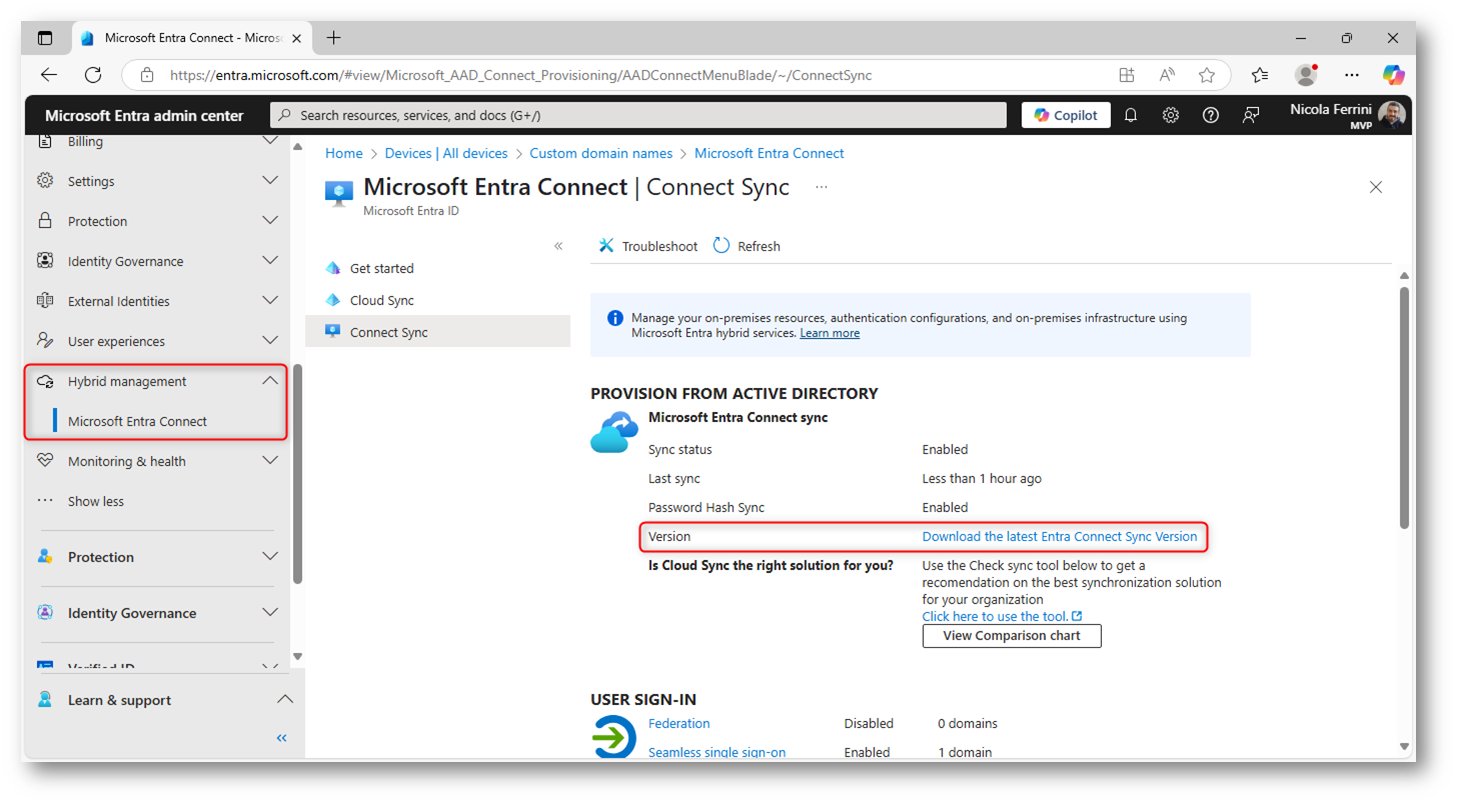This screenshot has height=804, width=1458.
Task: Click the split screen icon in address bar
Action: (x=1127, y=75)
